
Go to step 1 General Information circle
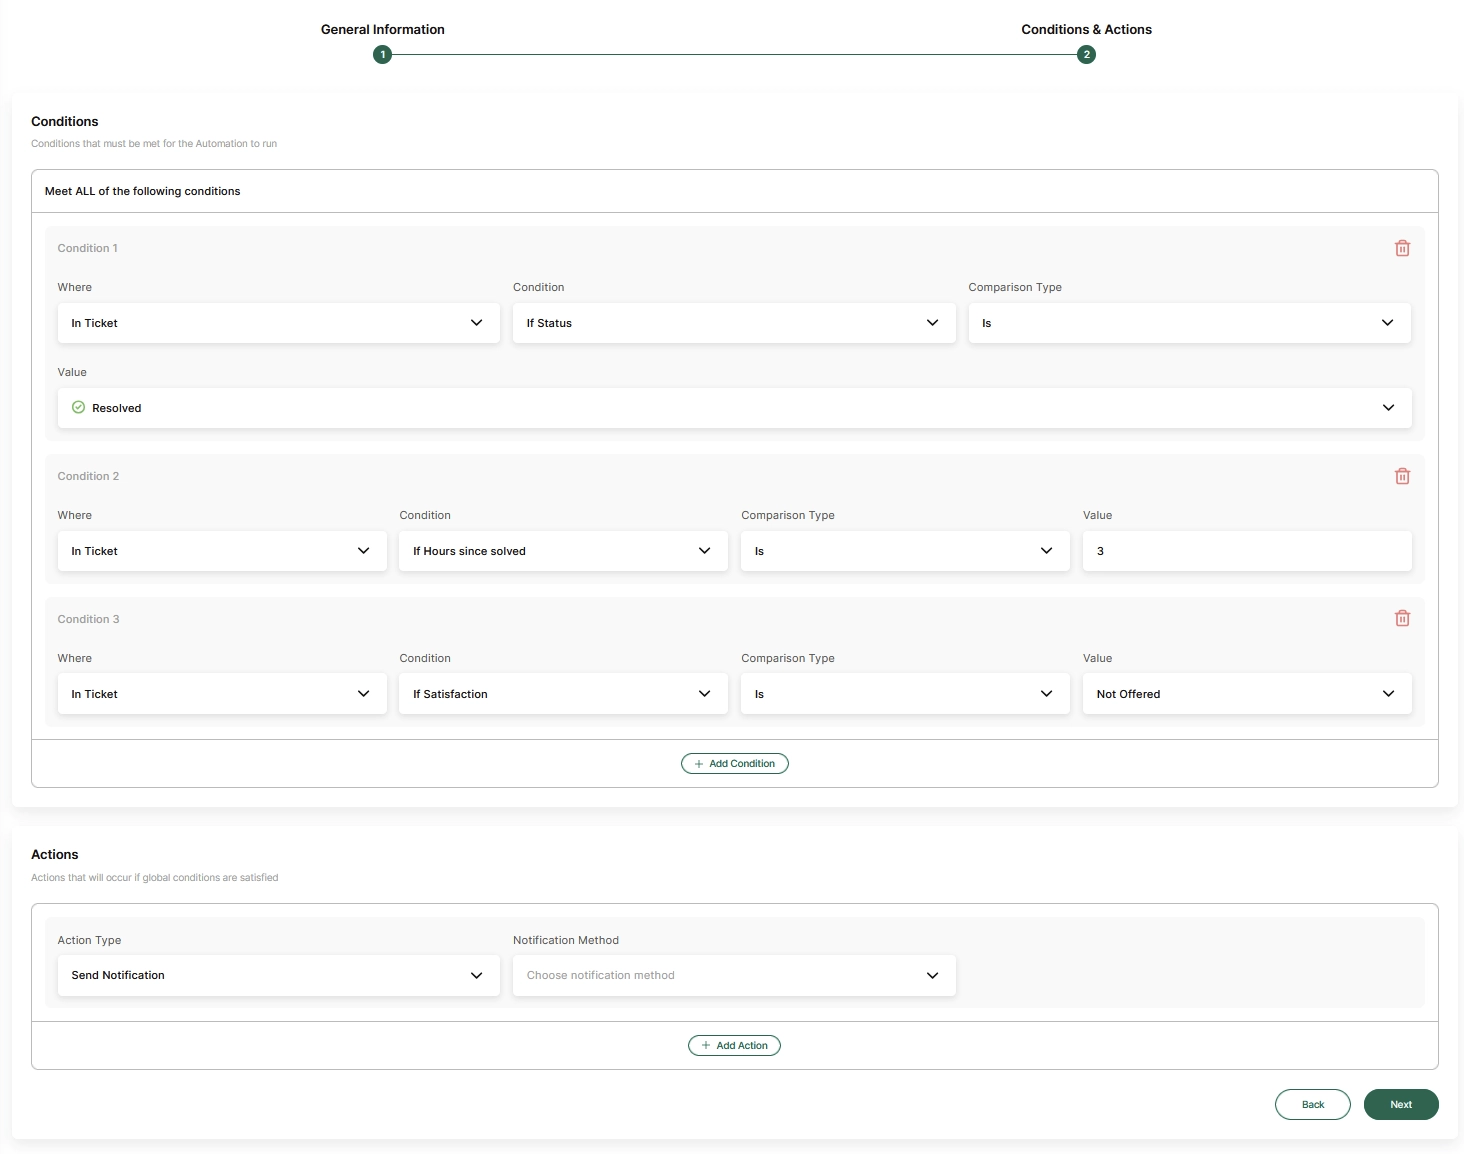[x=382, y=54]
